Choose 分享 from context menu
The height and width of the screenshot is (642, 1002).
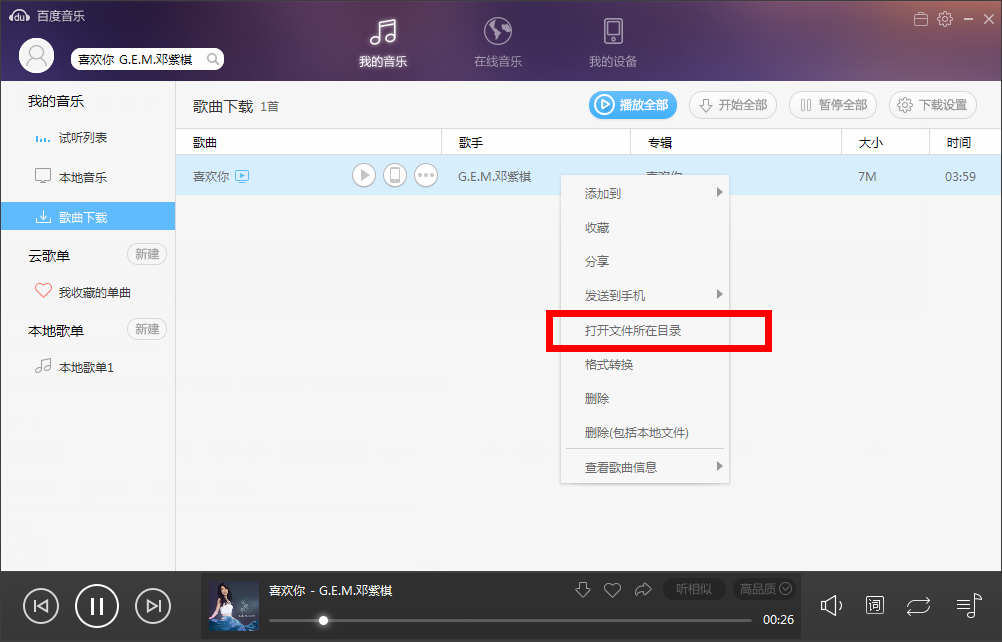pos(645,261)
